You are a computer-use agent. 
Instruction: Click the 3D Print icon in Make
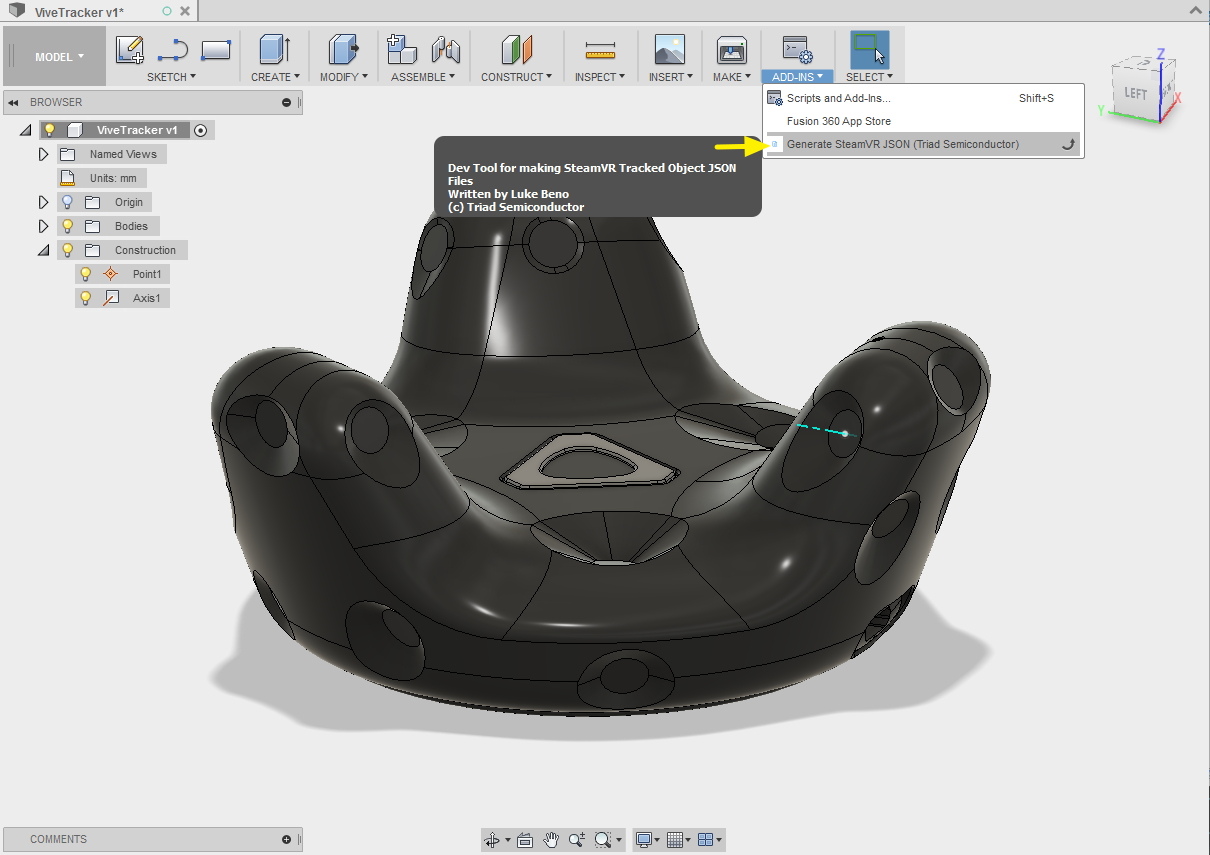(732, 50)
